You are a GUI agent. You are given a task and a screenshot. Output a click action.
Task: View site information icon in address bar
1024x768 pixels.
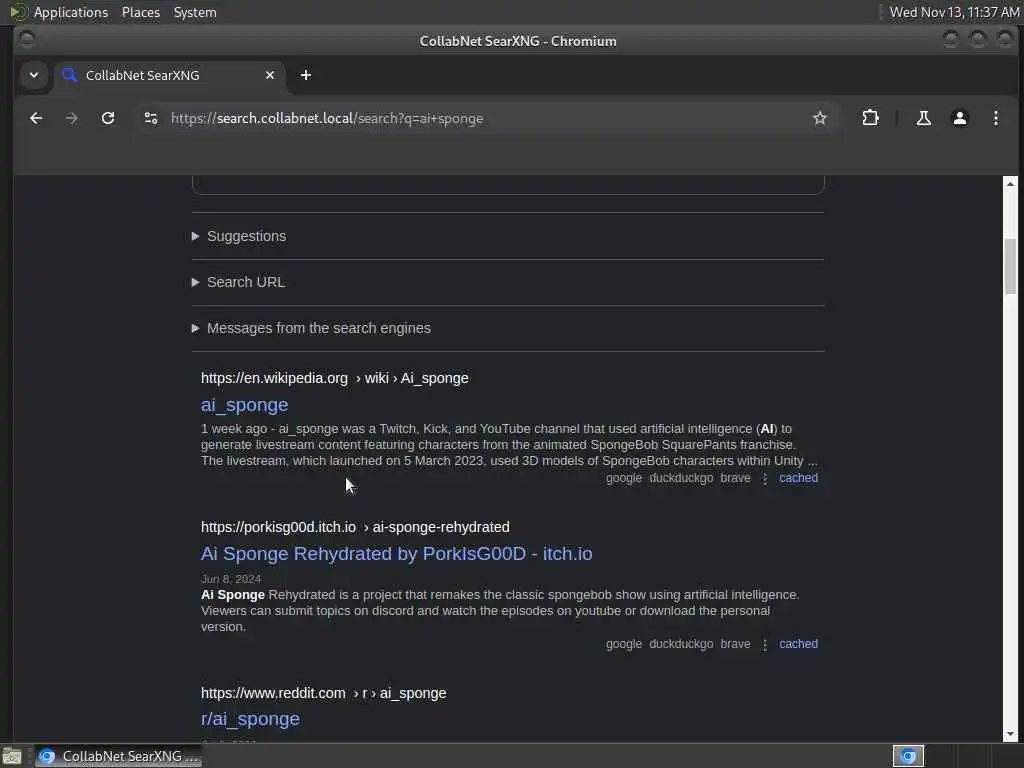click(x=151, y=118)
